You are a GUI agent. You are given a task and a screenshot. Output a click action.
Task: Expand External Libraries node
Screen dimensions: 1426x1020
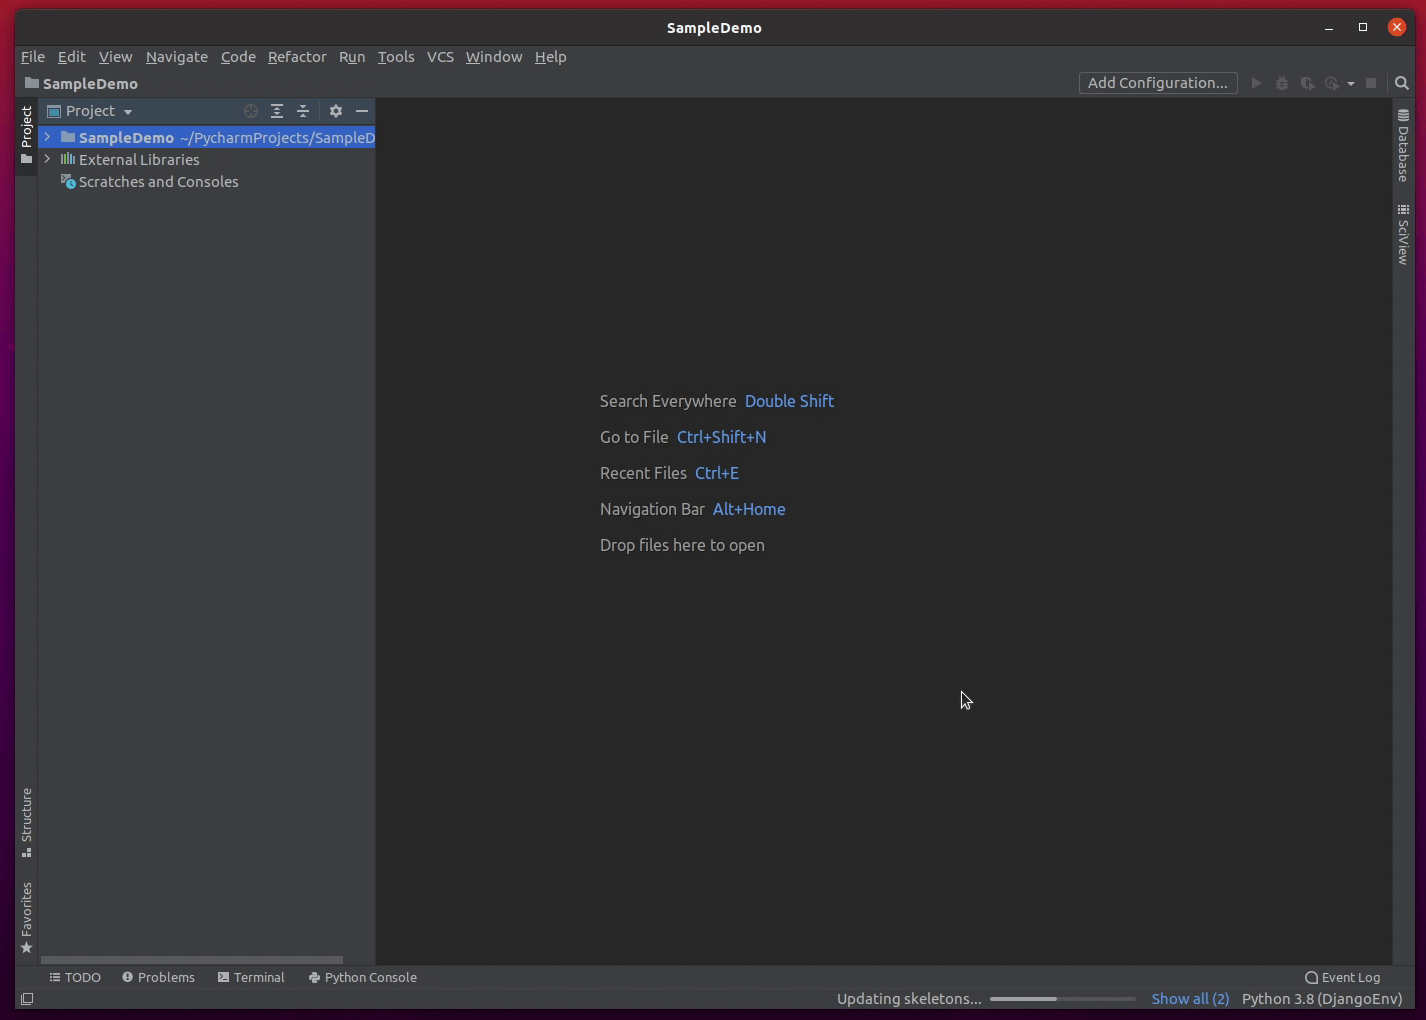point(46,159)
